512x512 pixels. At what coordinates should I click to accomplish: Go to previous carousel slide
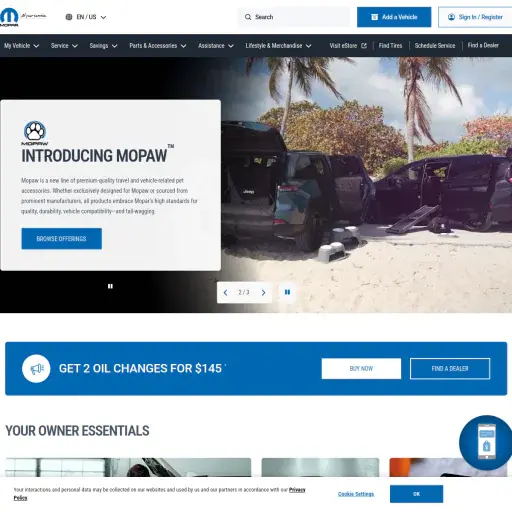pos(226,292)
